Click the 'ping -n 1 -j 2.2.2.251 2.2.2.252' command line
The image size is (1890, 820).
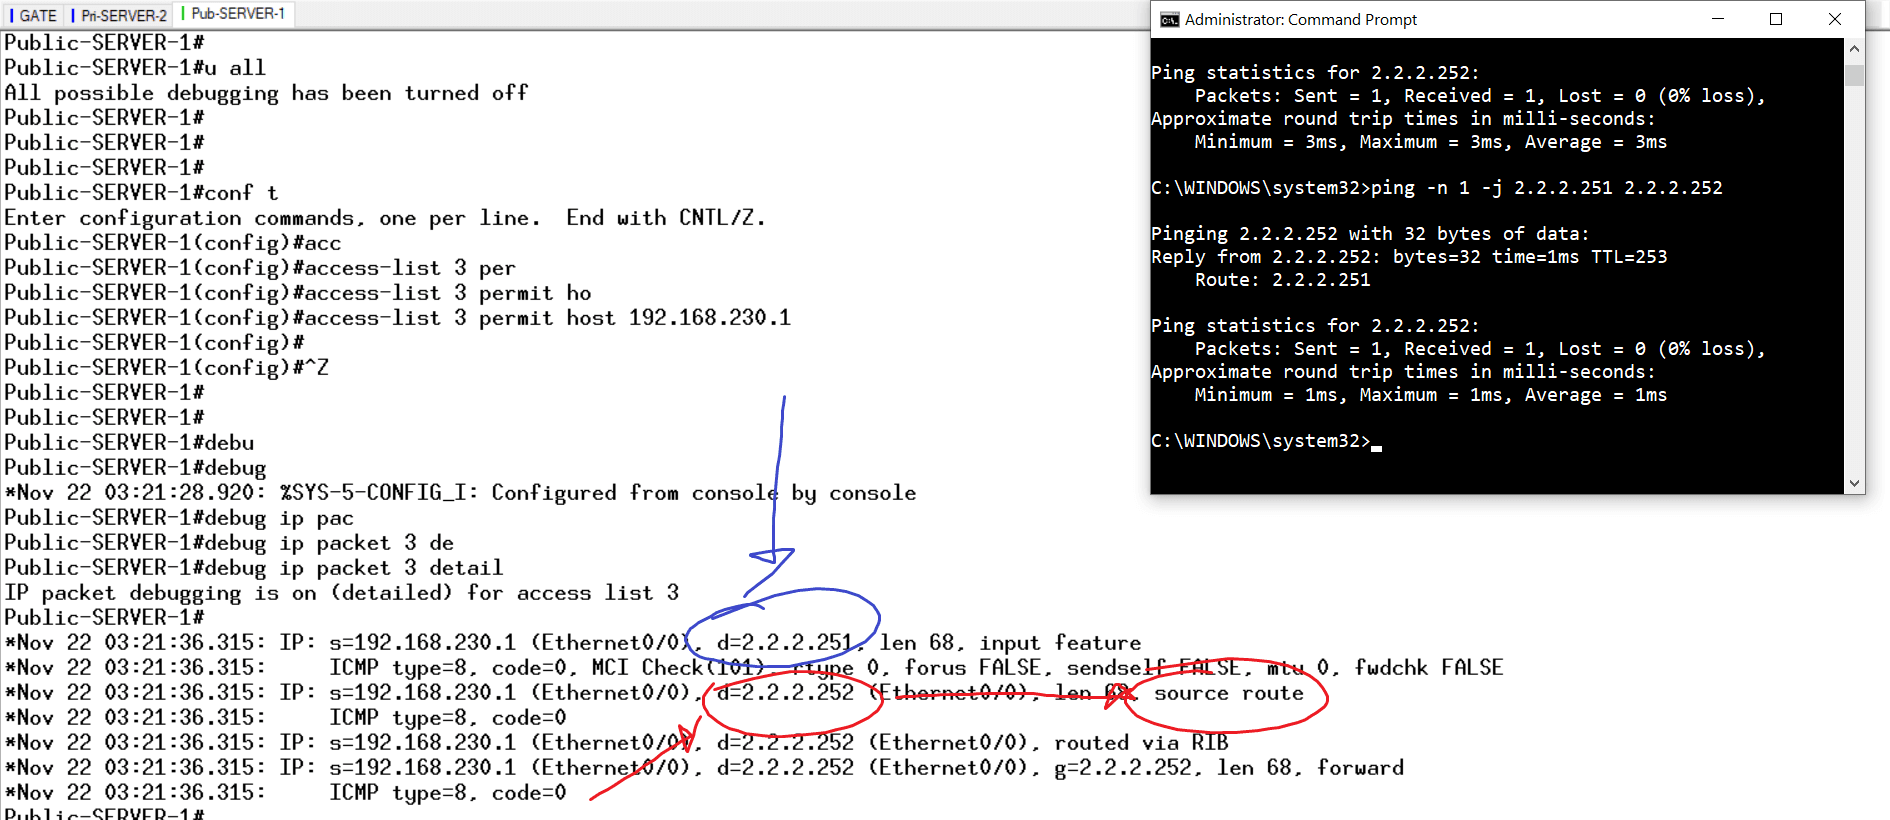1436,188
